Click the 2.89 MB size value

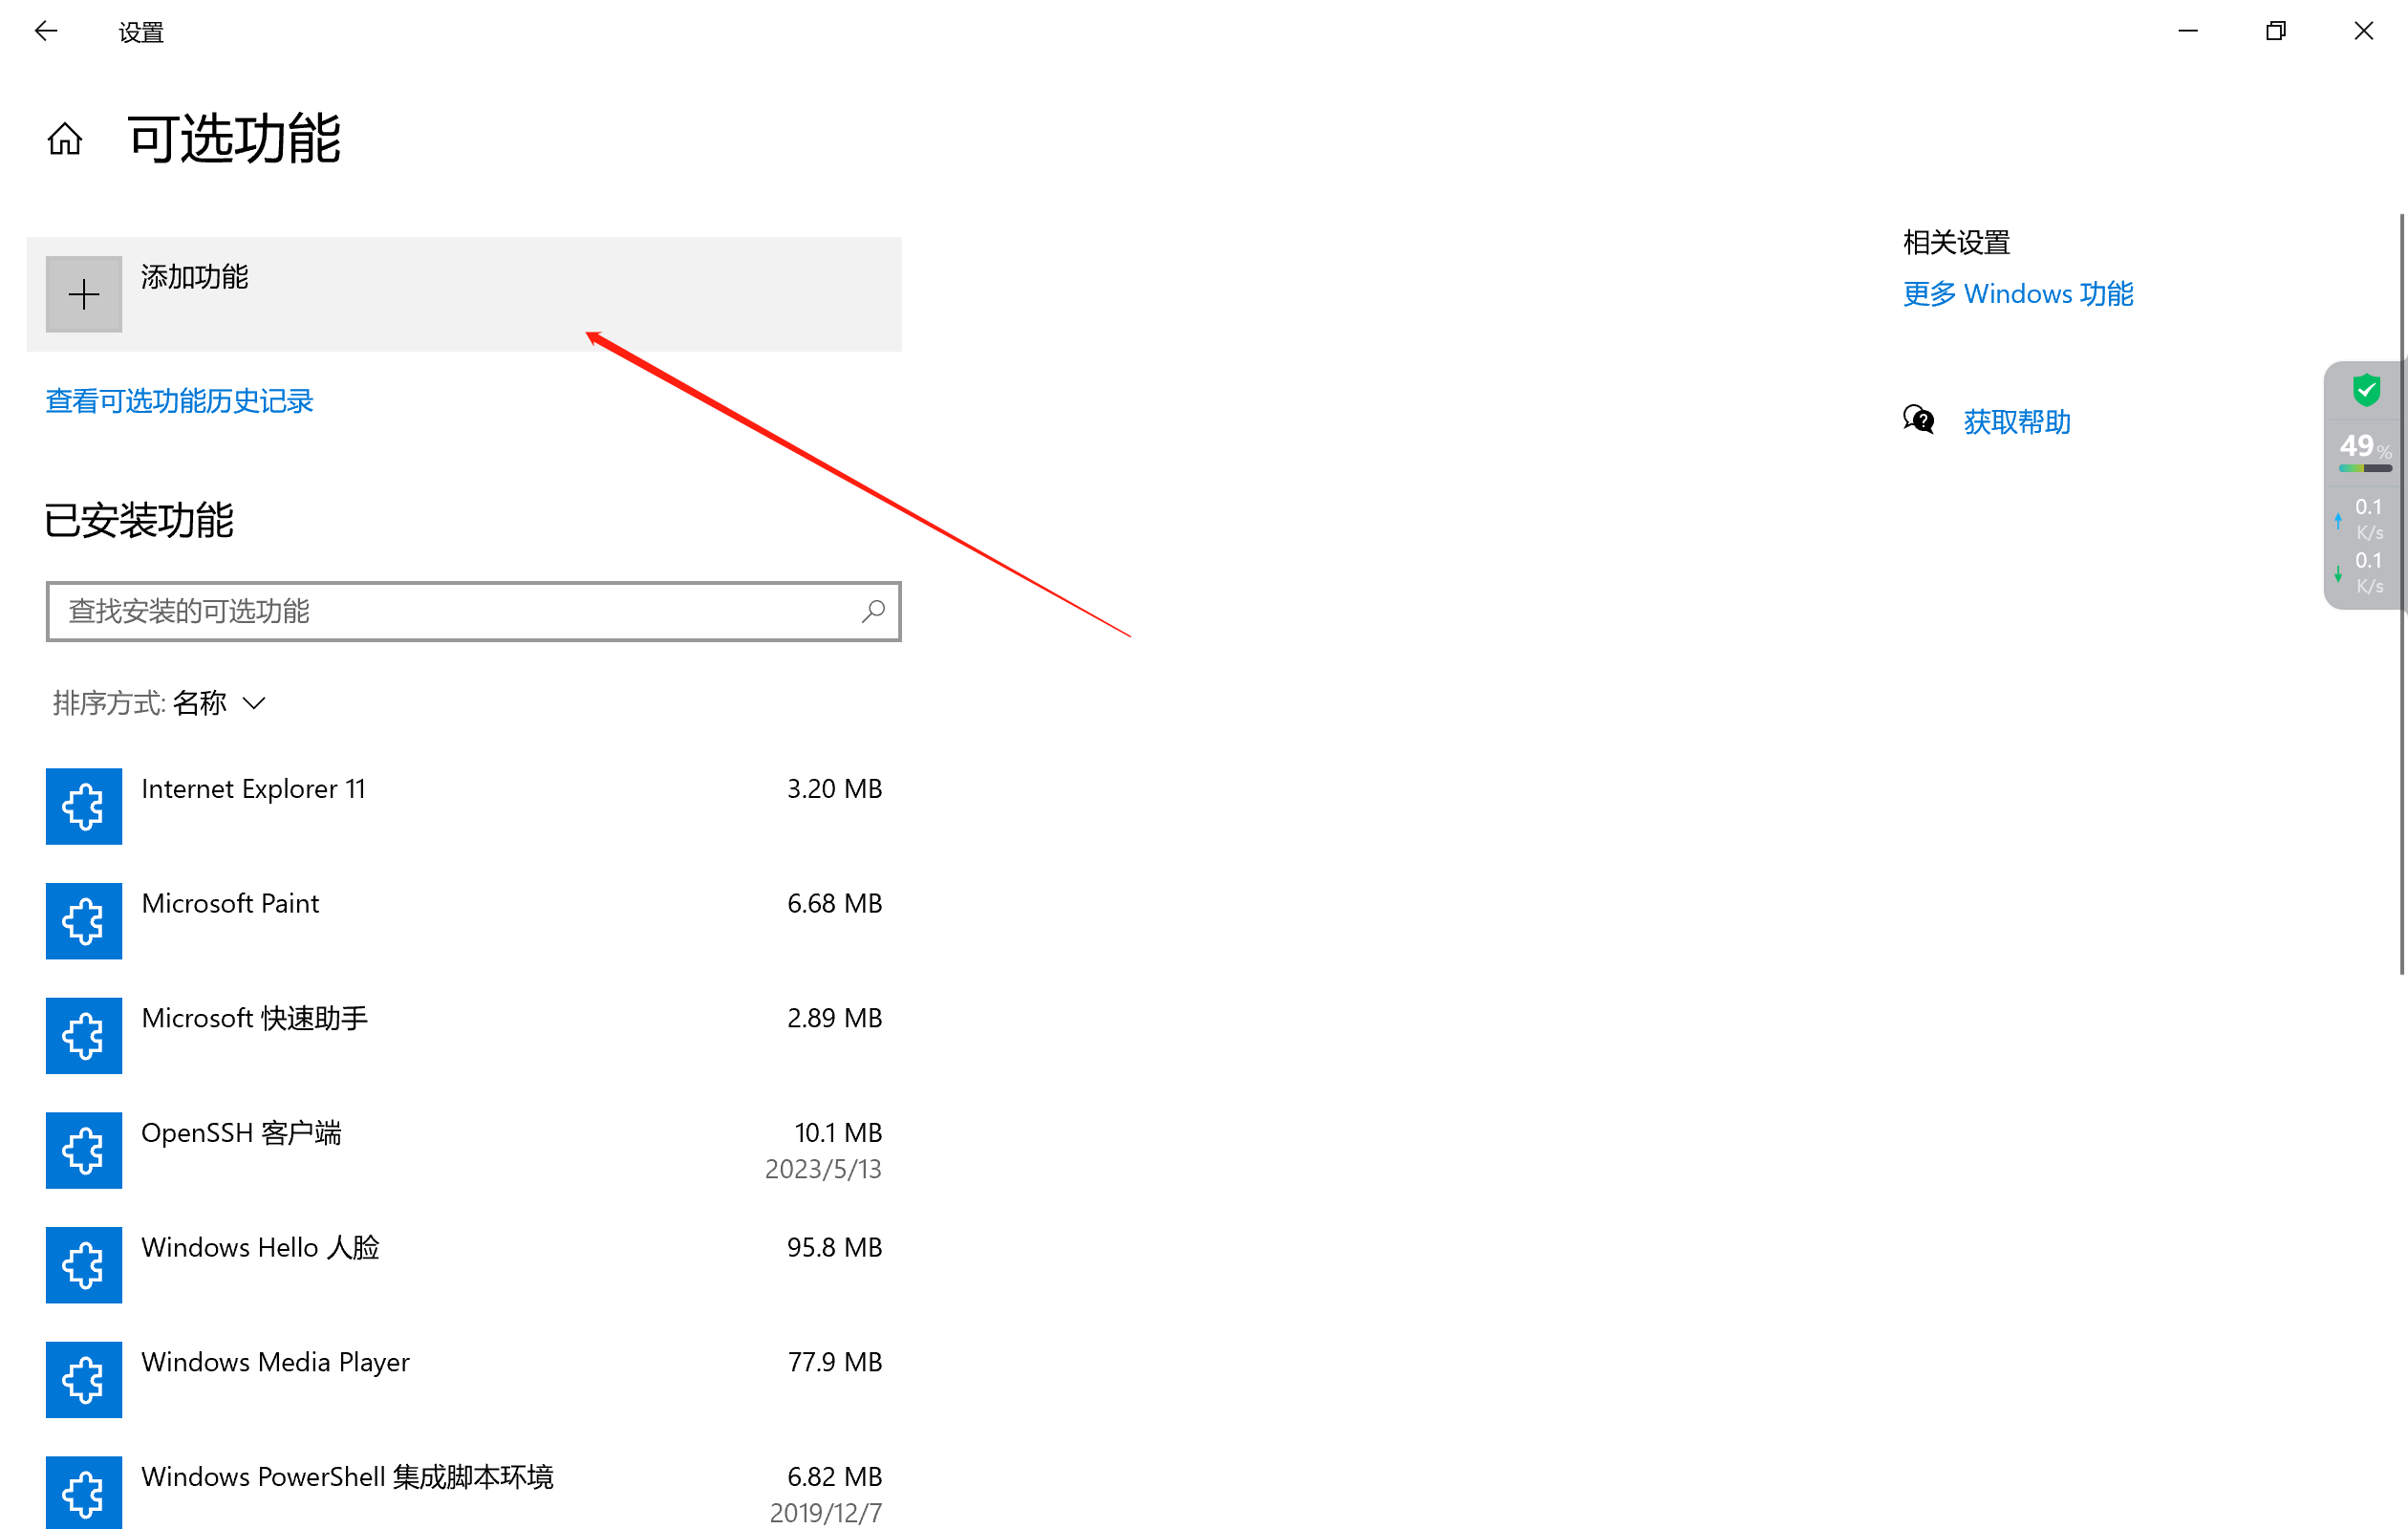835,1019
